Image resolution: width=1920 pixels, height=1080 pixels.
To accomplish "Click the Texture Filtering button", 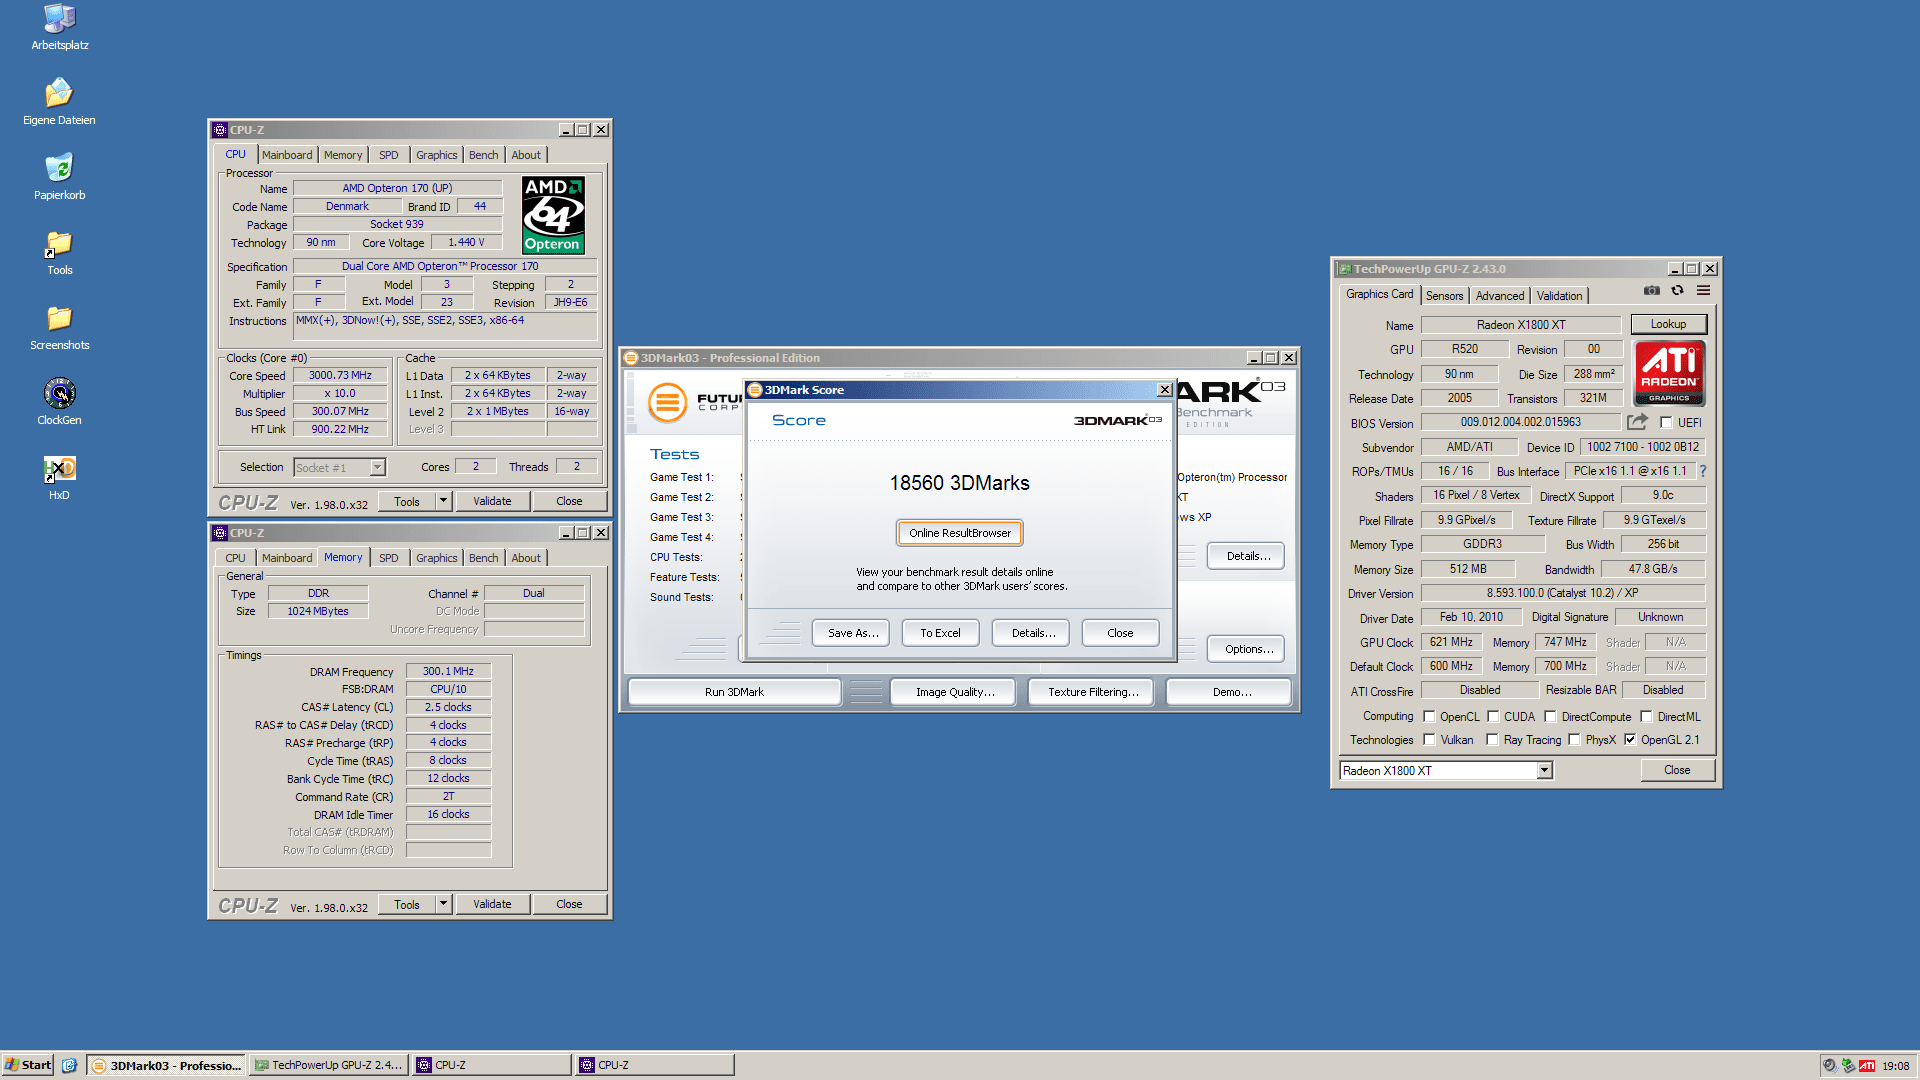I will pos(1093,692).
